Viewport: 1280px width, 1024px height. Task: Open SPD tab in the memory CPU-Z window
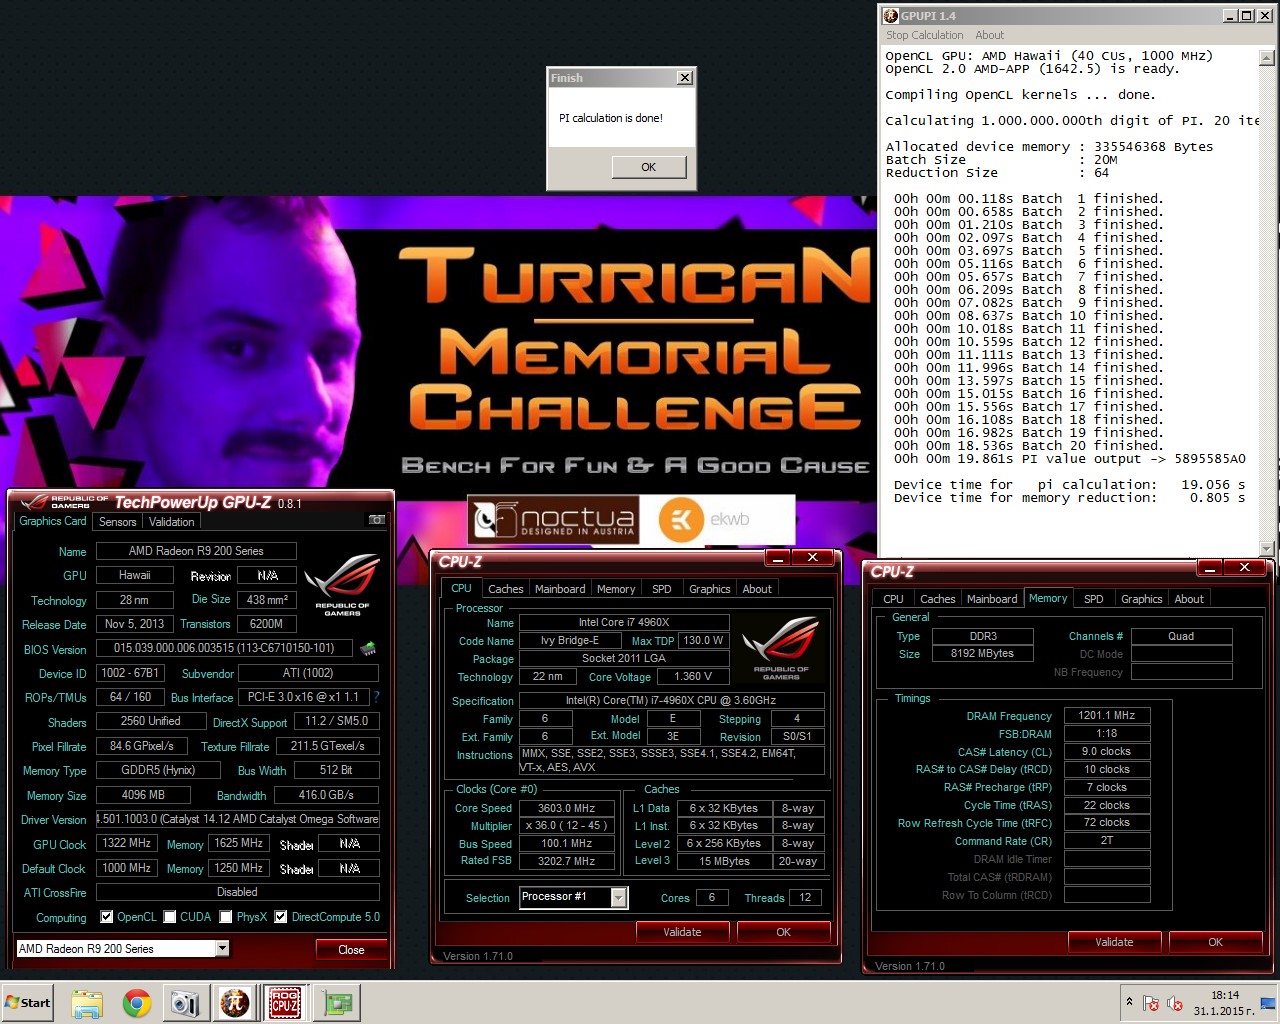1094,599
